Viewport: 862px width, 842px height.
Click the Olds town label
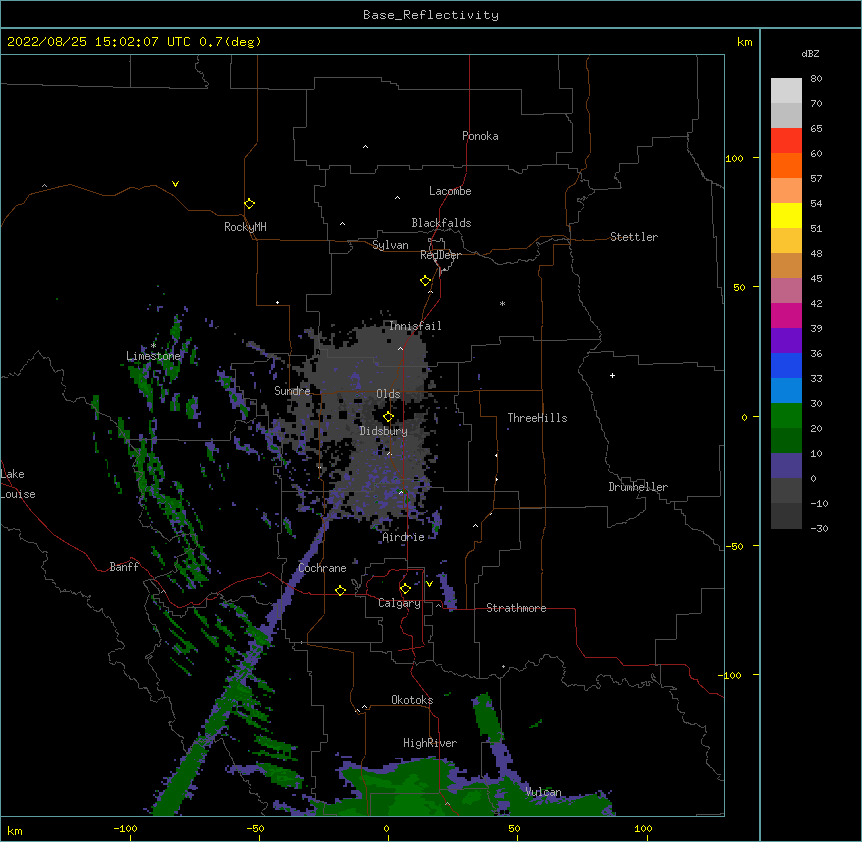pyautogui.click(x=388, y=394)
